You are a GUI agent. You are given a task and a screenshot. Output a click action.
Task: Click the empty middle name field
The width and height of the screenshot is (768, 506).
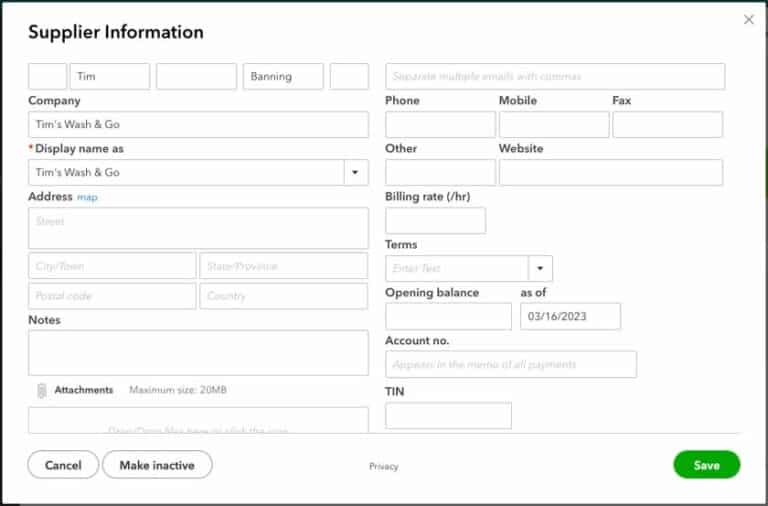(196, 76)
